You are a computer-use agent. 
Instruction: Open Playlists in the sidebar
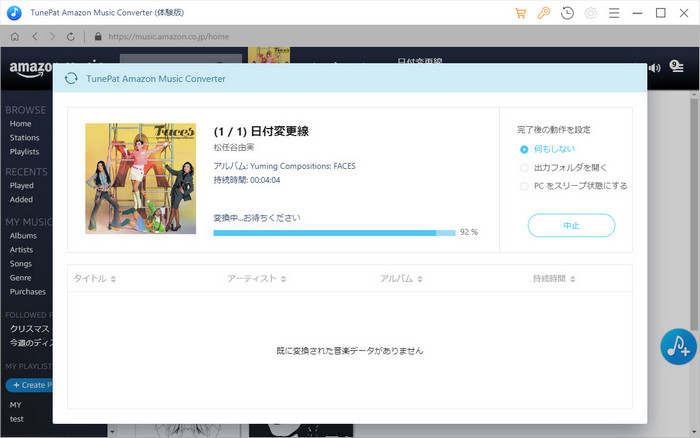click(25, 152)
